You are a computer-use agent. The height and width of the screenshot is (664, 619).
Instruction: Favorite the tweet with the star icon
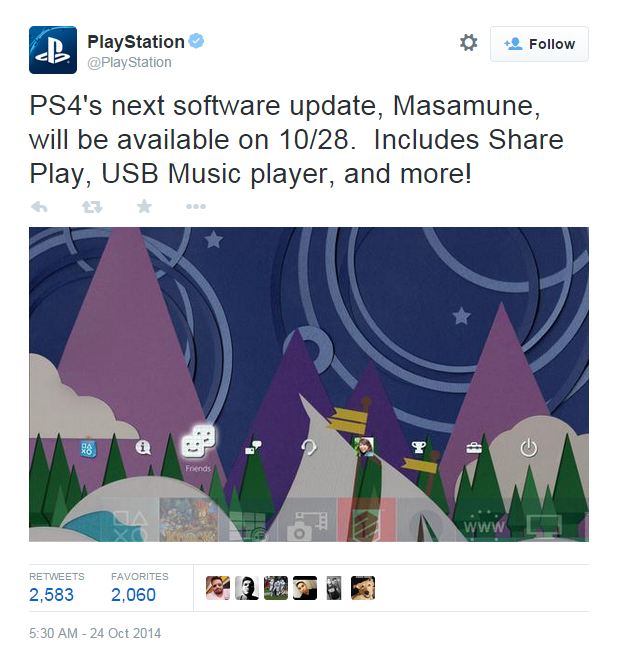point(144,207)
